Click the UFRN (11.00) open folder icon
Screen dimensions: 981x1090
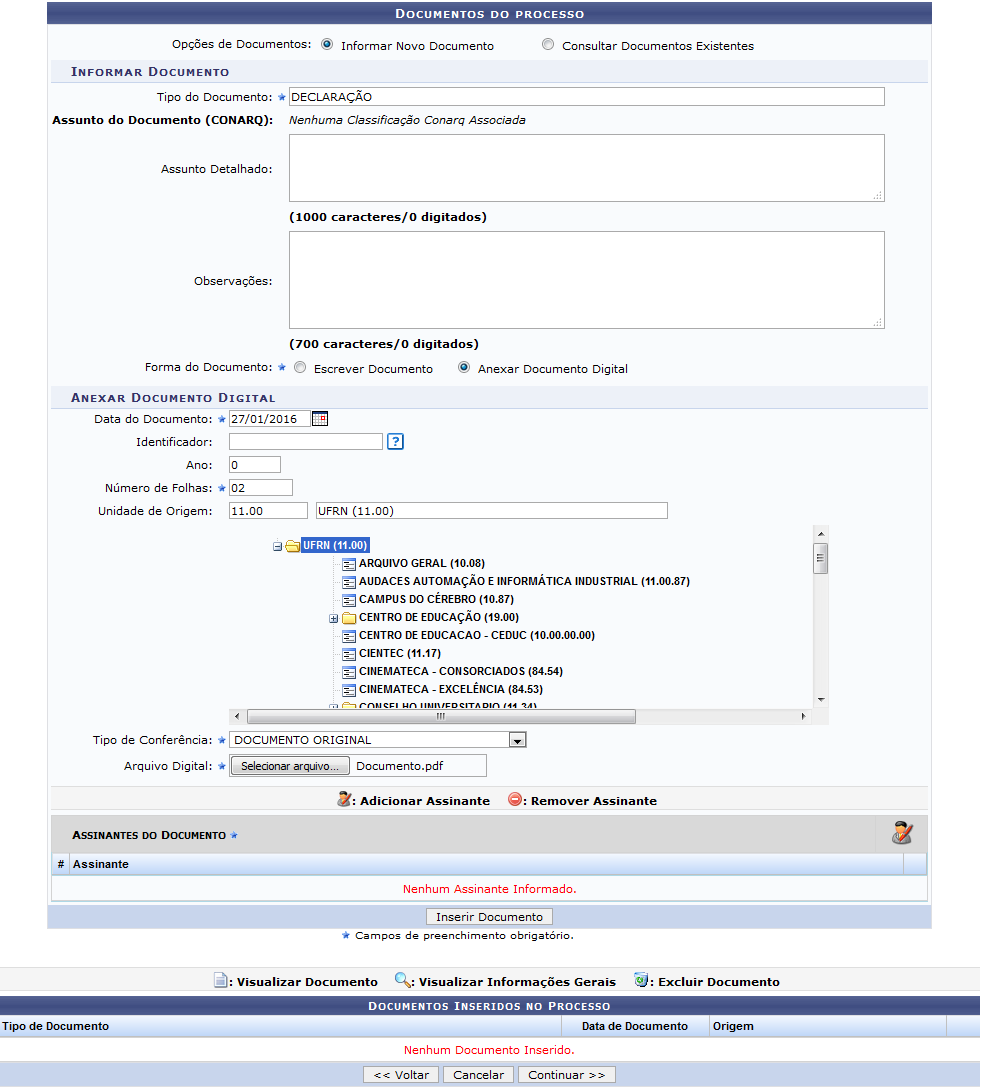click(x=293, y=546)
